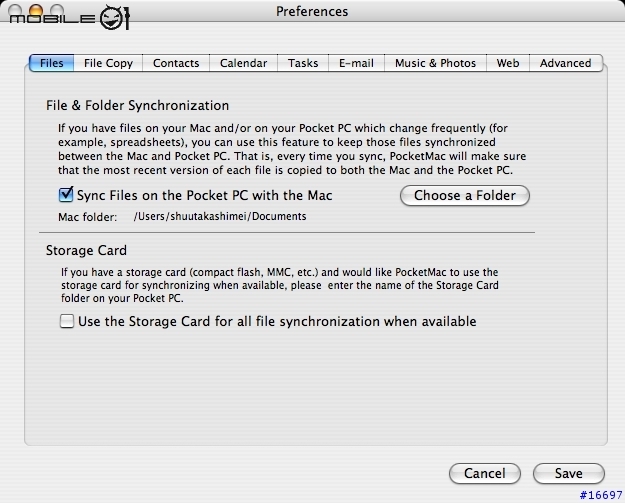Click the File & Folder Synchronization heading
This screenshot has height=503, width=625.
pos(138,106)
